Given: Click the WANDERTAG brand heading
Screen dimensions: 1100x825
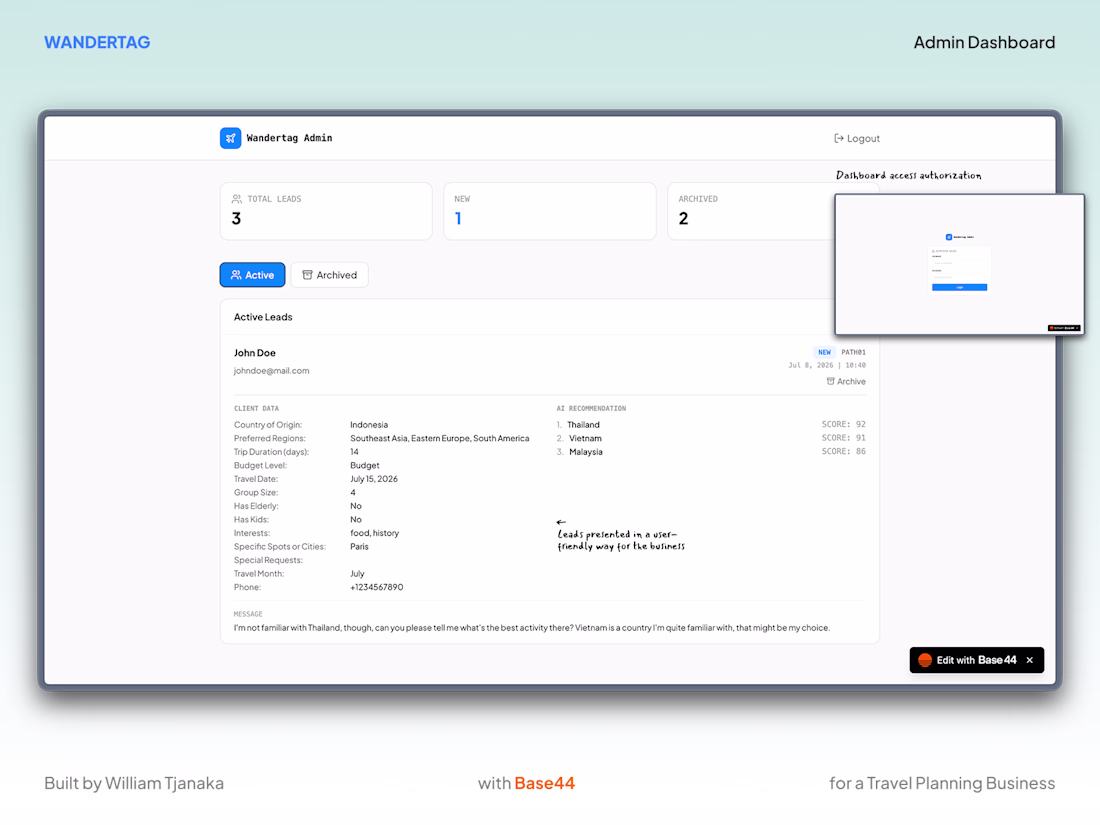Looking at the screenshot, I should 97,42.
